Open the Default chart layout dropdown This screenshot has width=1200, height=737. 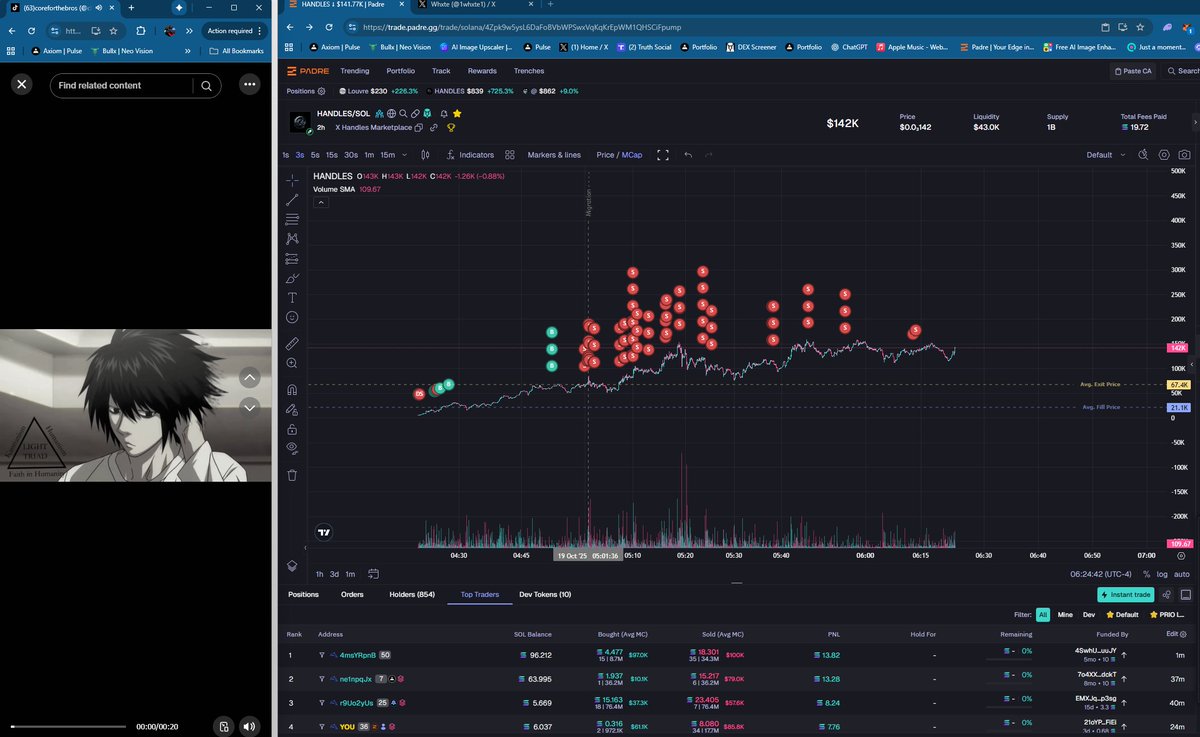[x=1106, y=155]
